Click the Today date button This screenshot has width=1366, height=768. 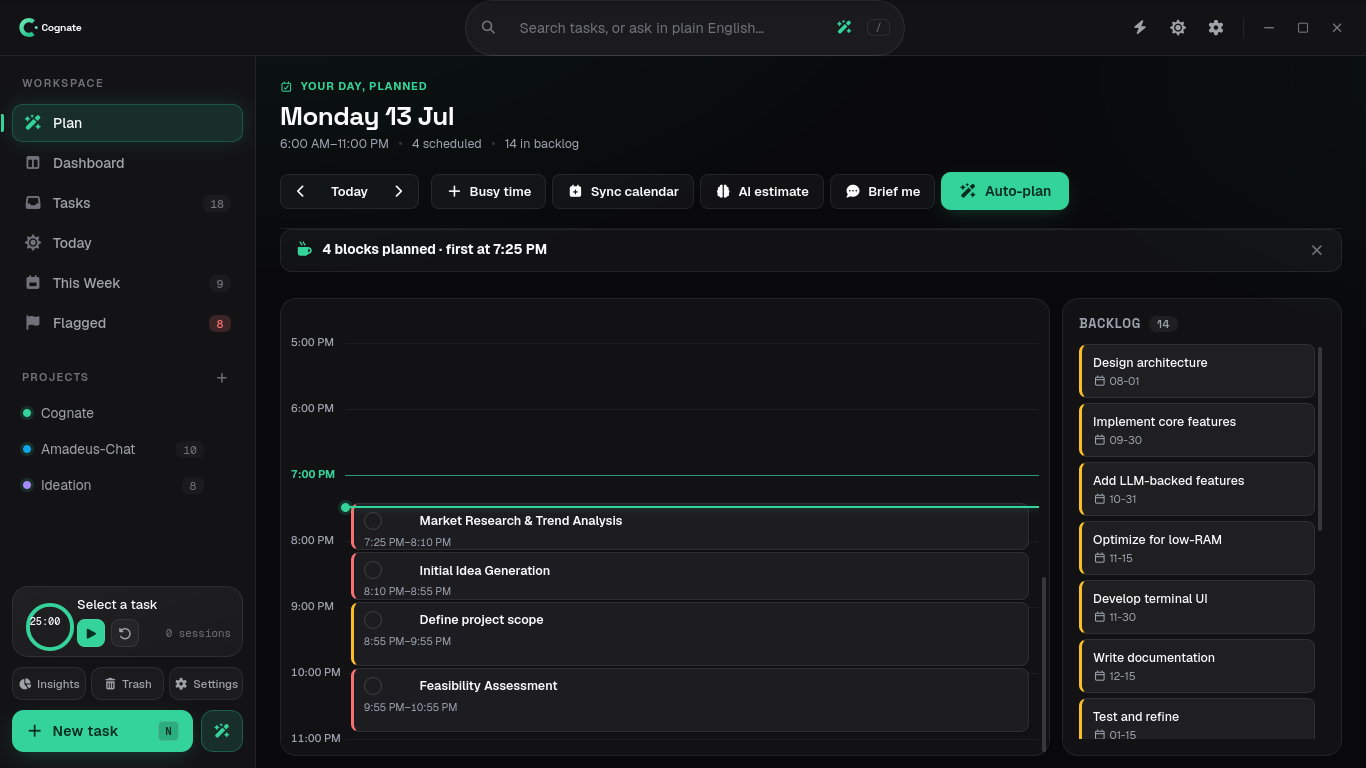click(x=349, y=191)
